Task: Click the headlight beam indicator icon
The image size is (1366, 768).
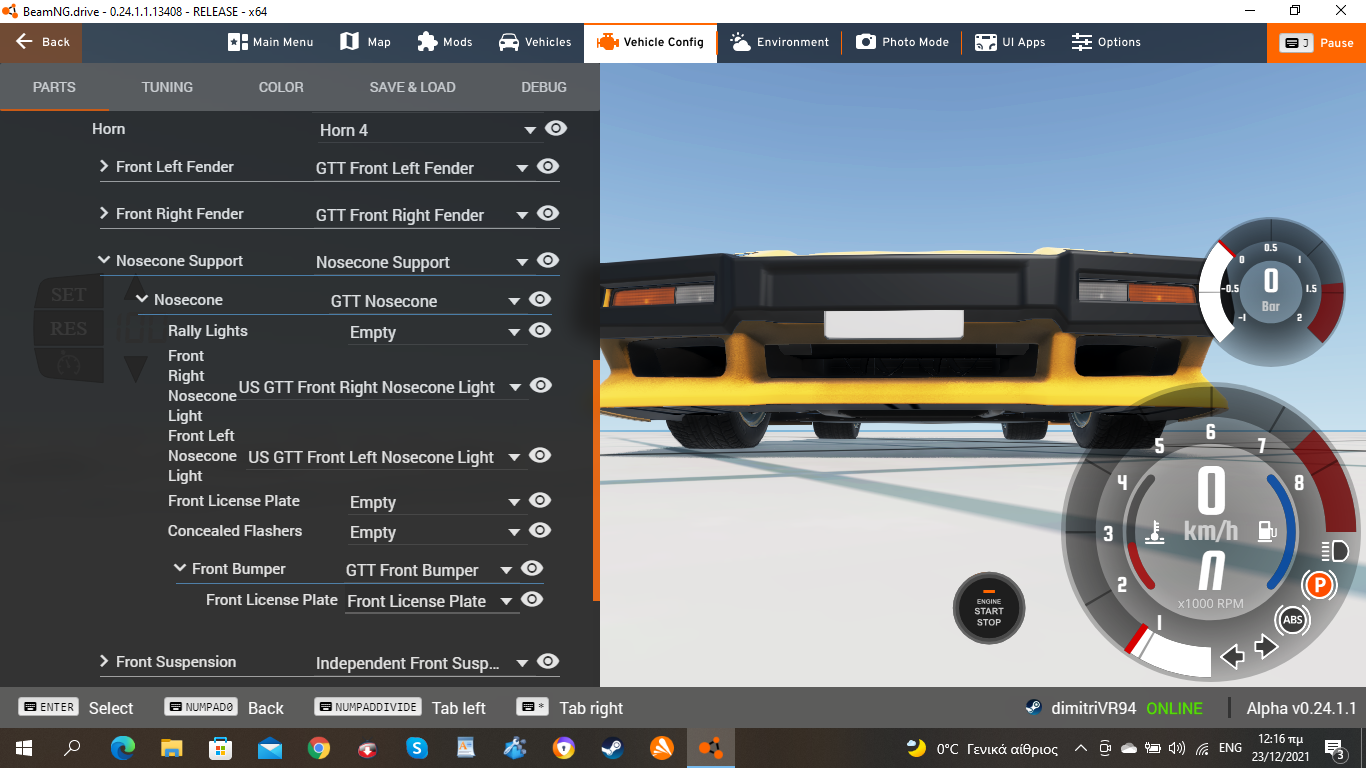Action: (1335, 551)
